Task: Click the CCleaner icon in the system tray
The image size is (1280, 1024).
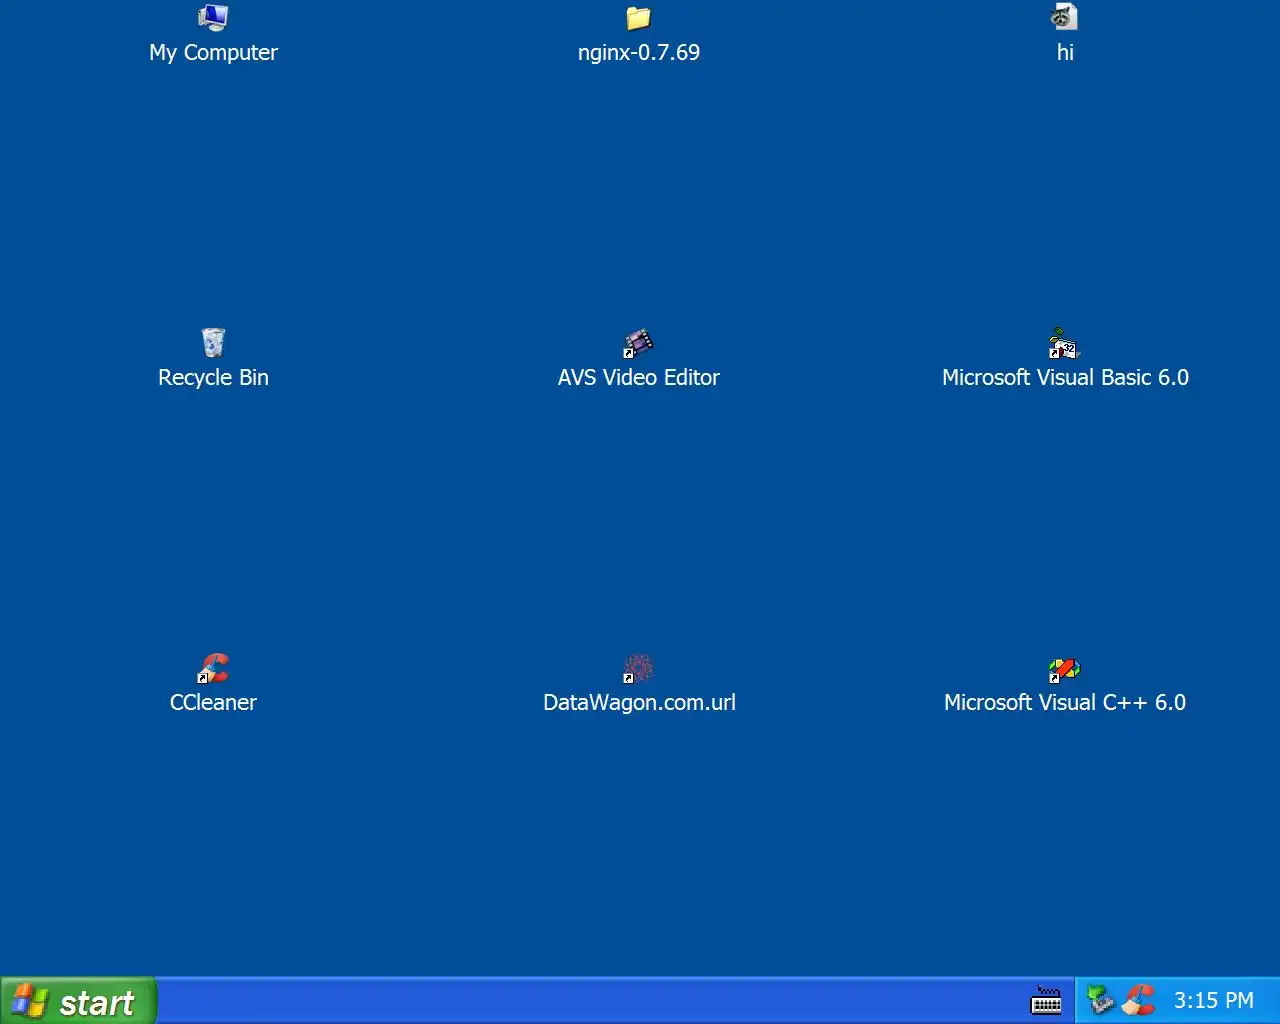Action: (1138, 1000)
